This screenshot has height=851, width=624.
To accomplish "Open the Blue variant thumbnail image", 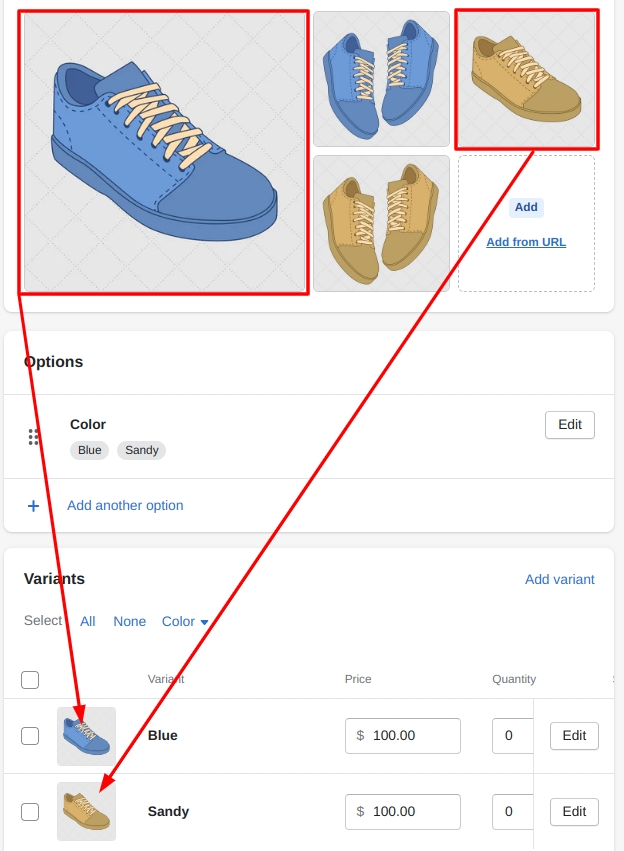I will 86,736.
